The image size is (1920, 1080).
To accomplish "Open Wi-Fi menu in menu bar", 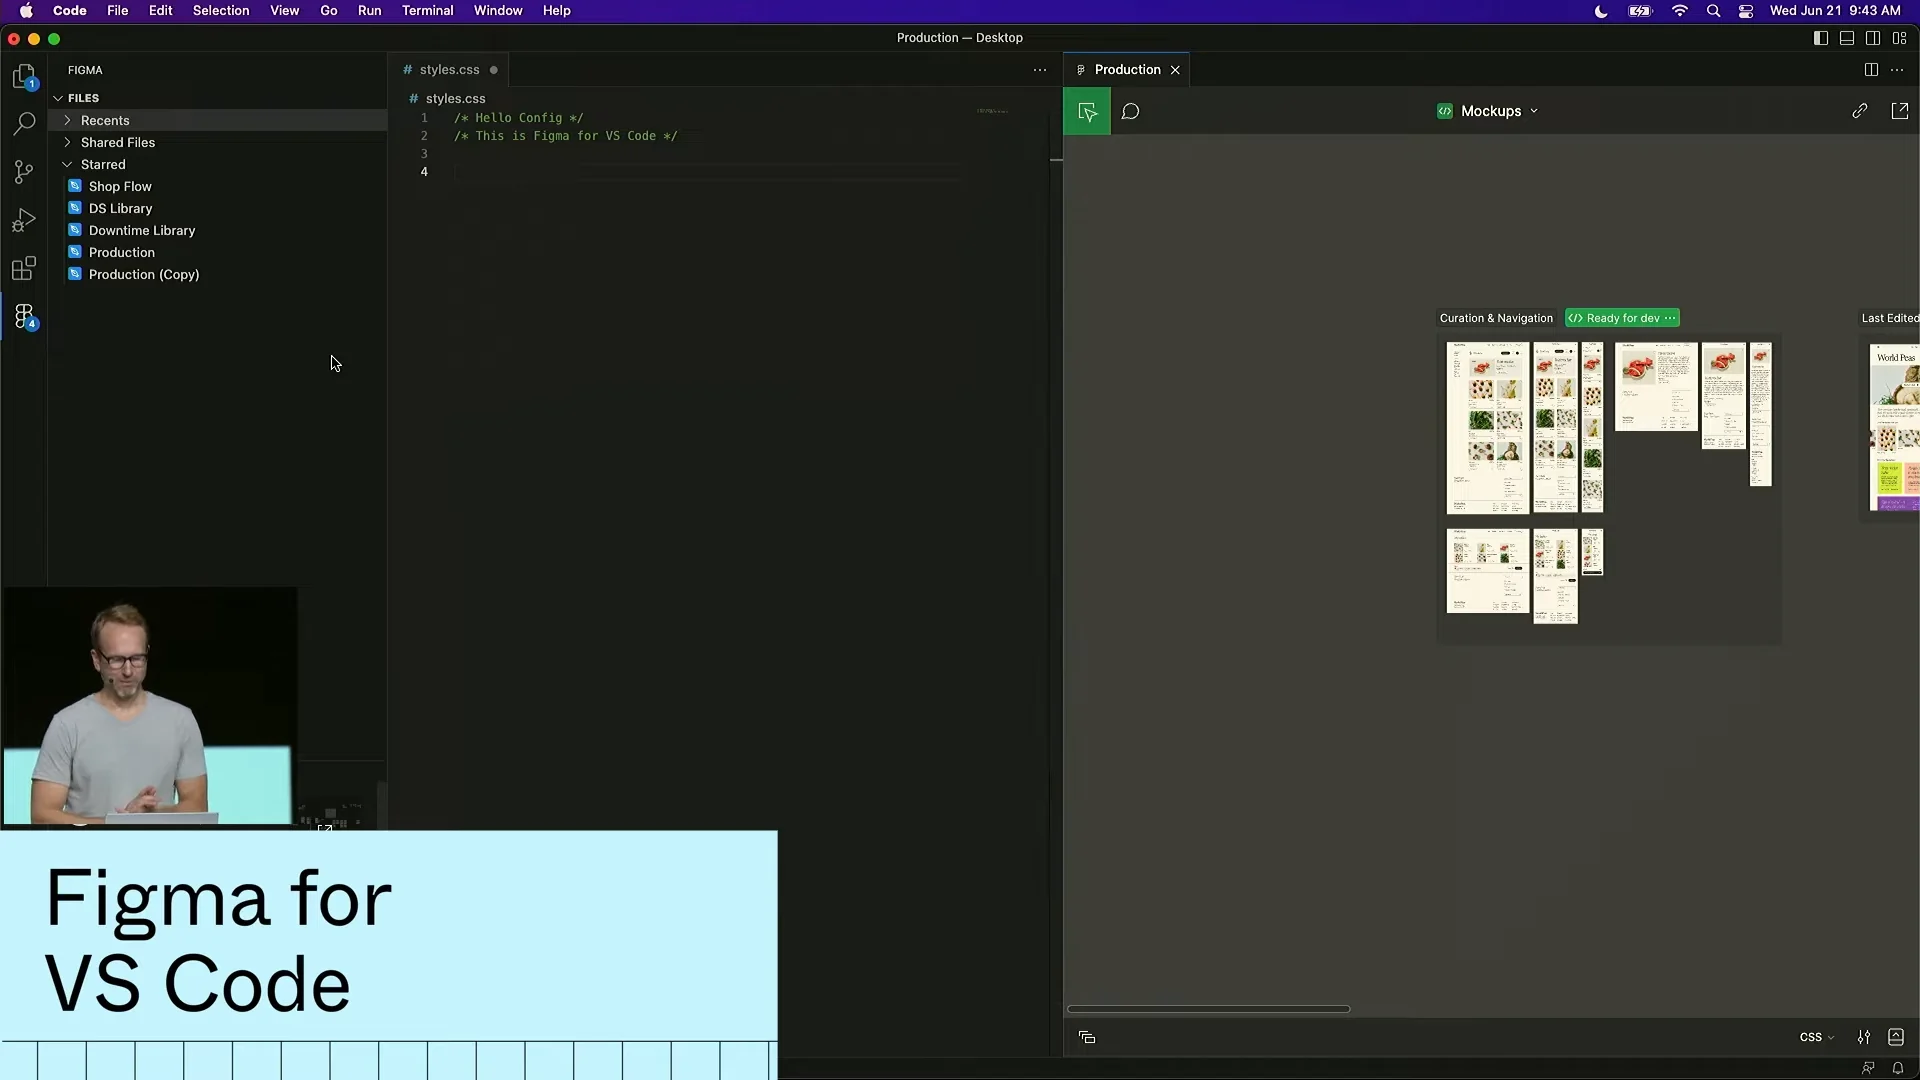I will click(x=1680, y=11).
